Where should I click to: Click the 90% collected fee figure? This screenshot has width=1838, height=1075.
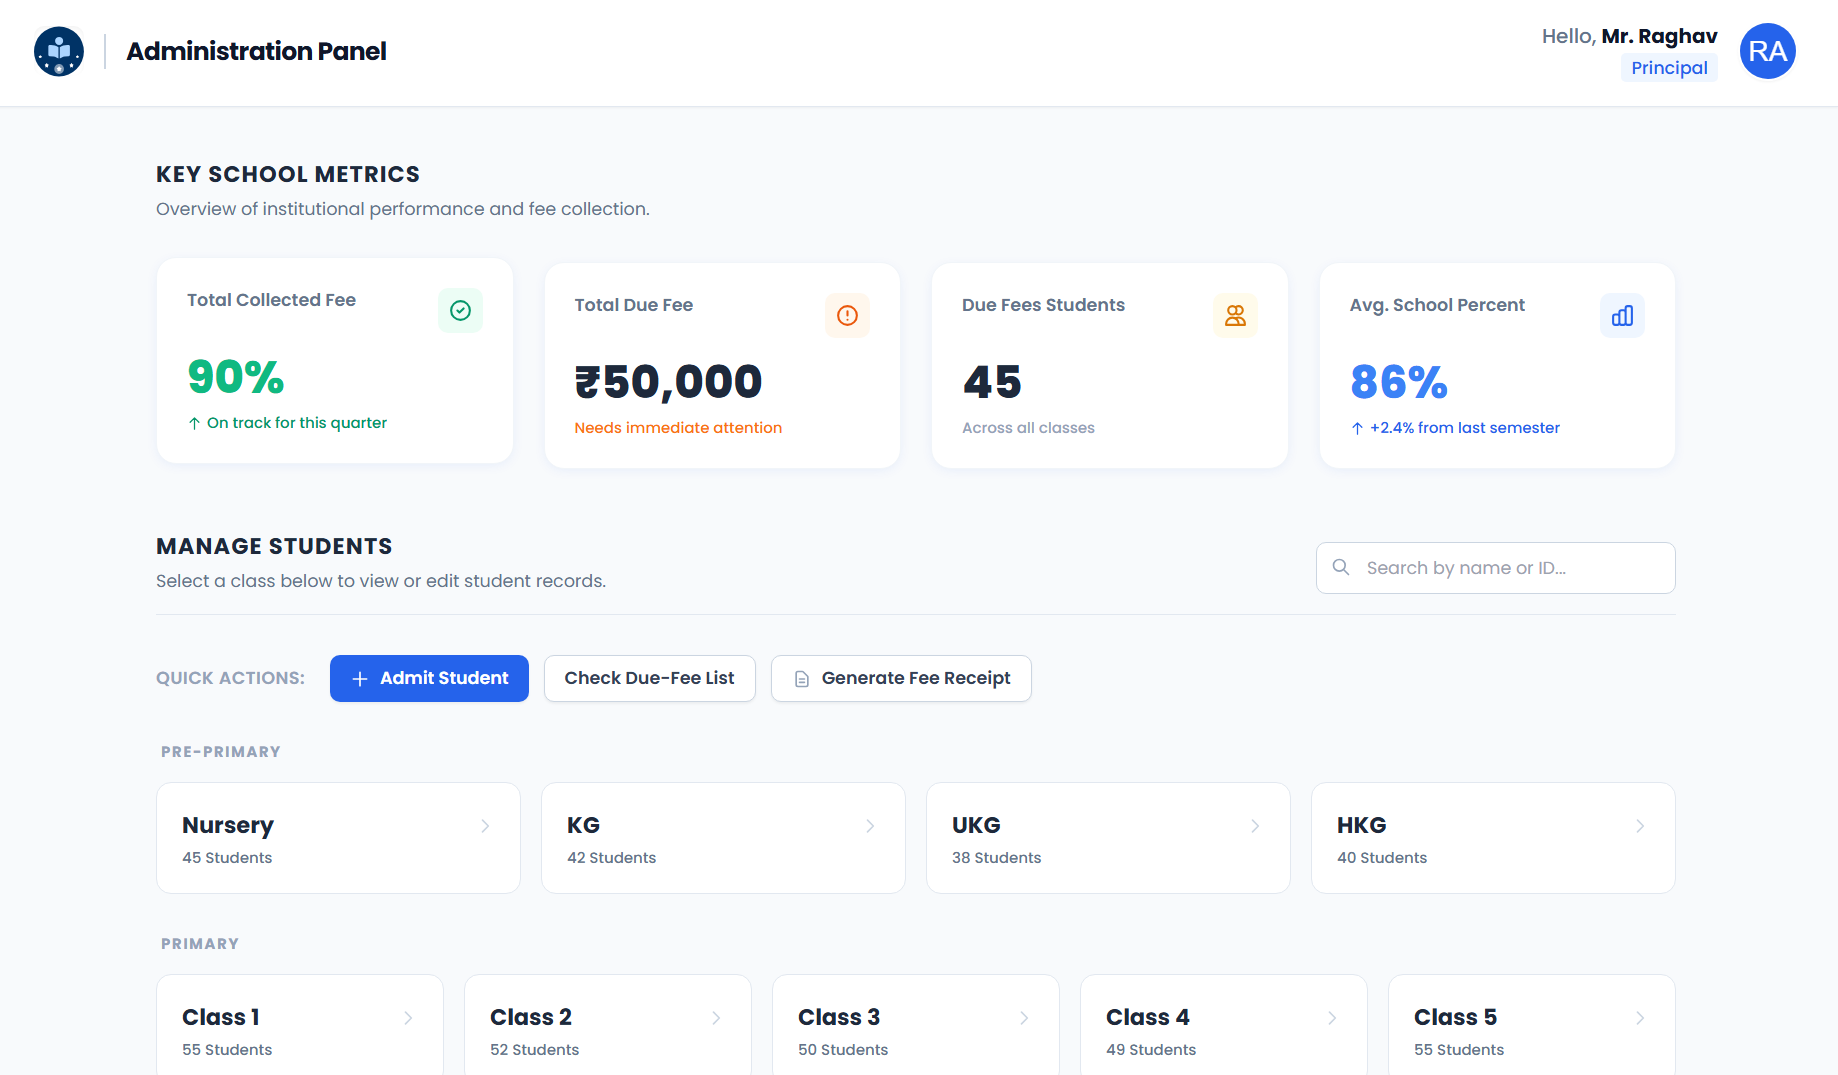pos(235,377)
